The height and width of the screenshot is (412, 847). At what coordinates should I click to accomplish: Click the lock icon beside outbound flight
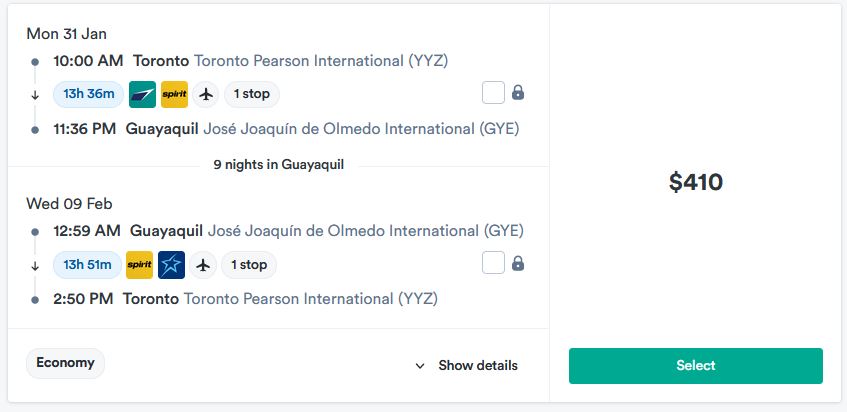(518, 92)
